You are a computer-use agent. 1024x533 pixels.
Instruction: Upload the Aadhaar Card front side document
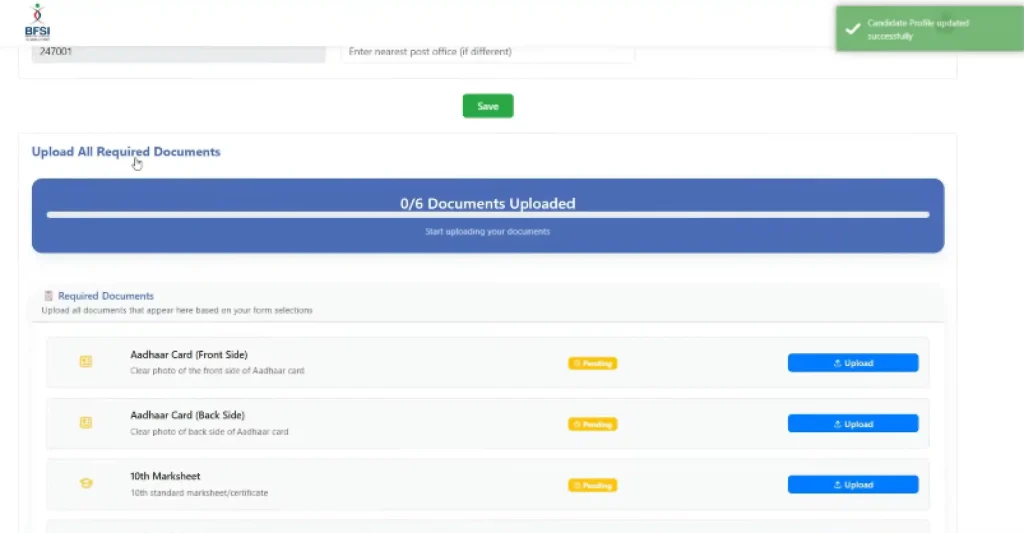tap(852, 363)
